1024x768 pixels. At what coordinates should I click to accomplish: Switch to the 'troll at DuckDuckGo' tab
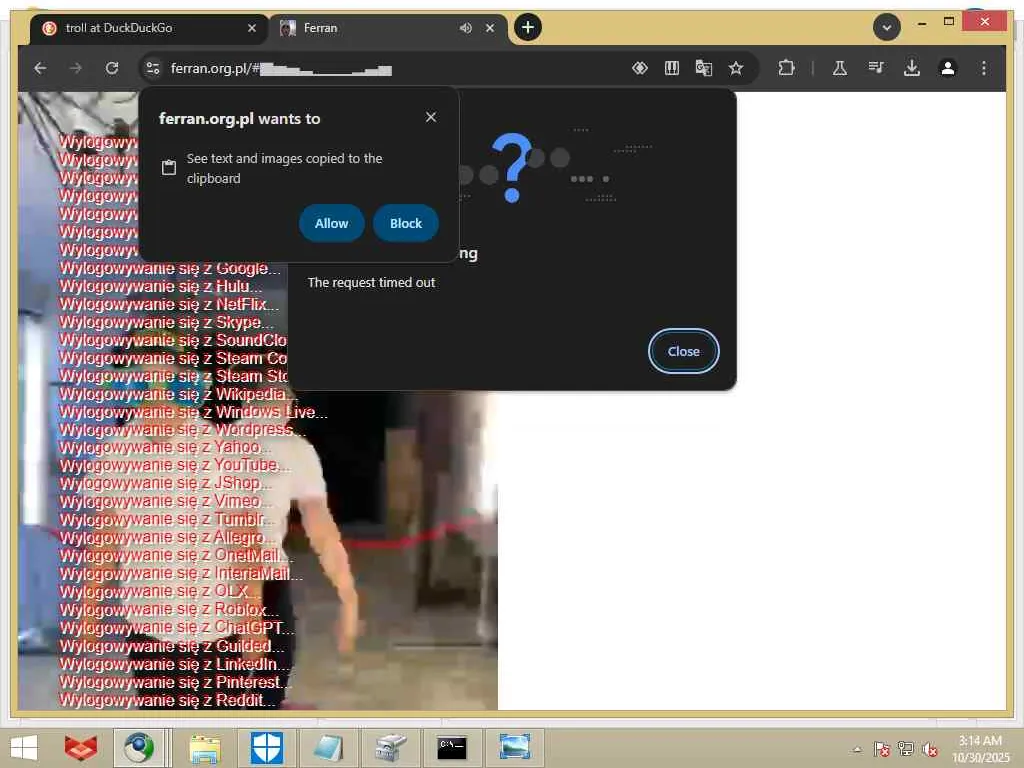pos(149,28)
